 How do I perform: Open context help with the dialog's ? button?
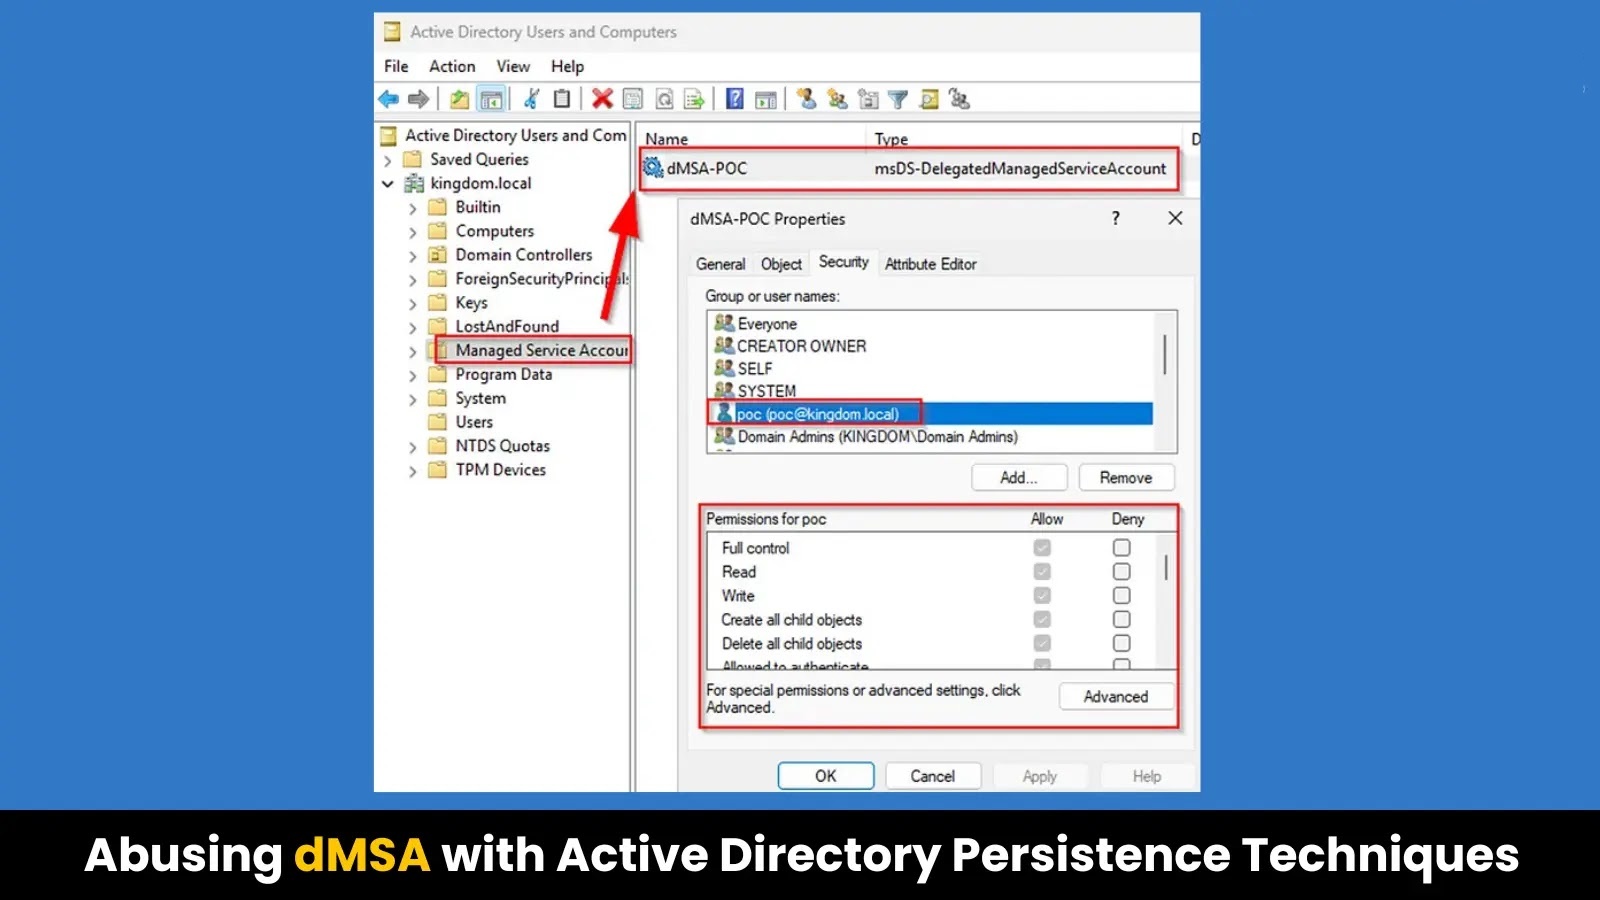pyautogui.click(x=1116, y=218)
